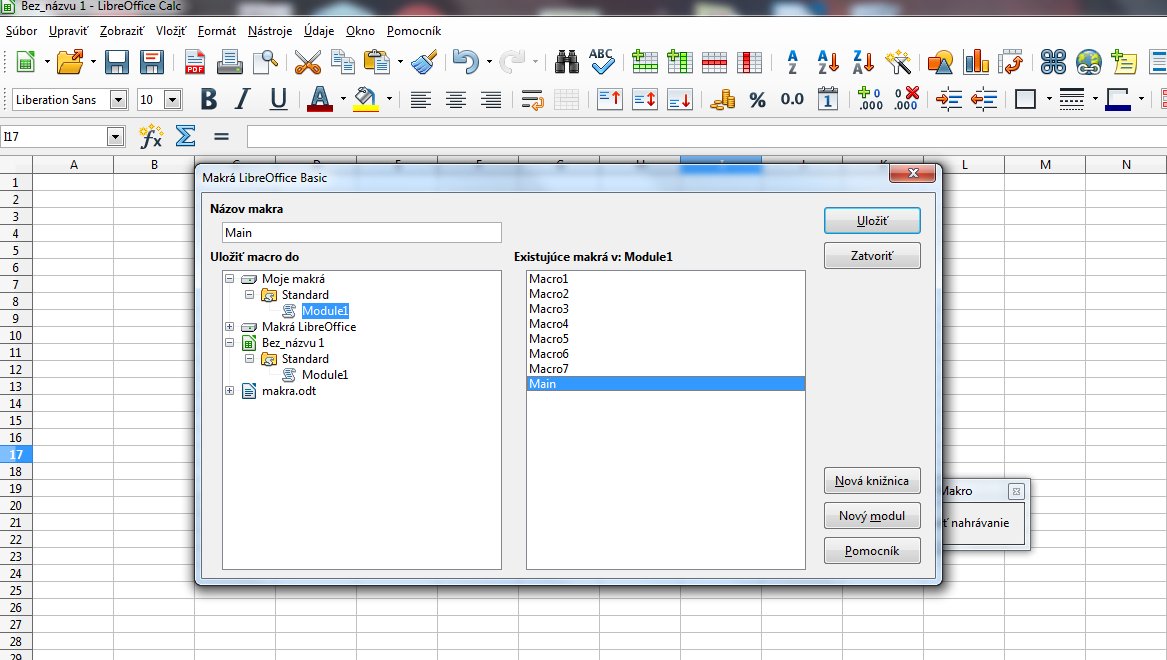Export directly as PDF
This screenshot has height=660, width=1167.
pyautogui.click(x=195, y=62)
